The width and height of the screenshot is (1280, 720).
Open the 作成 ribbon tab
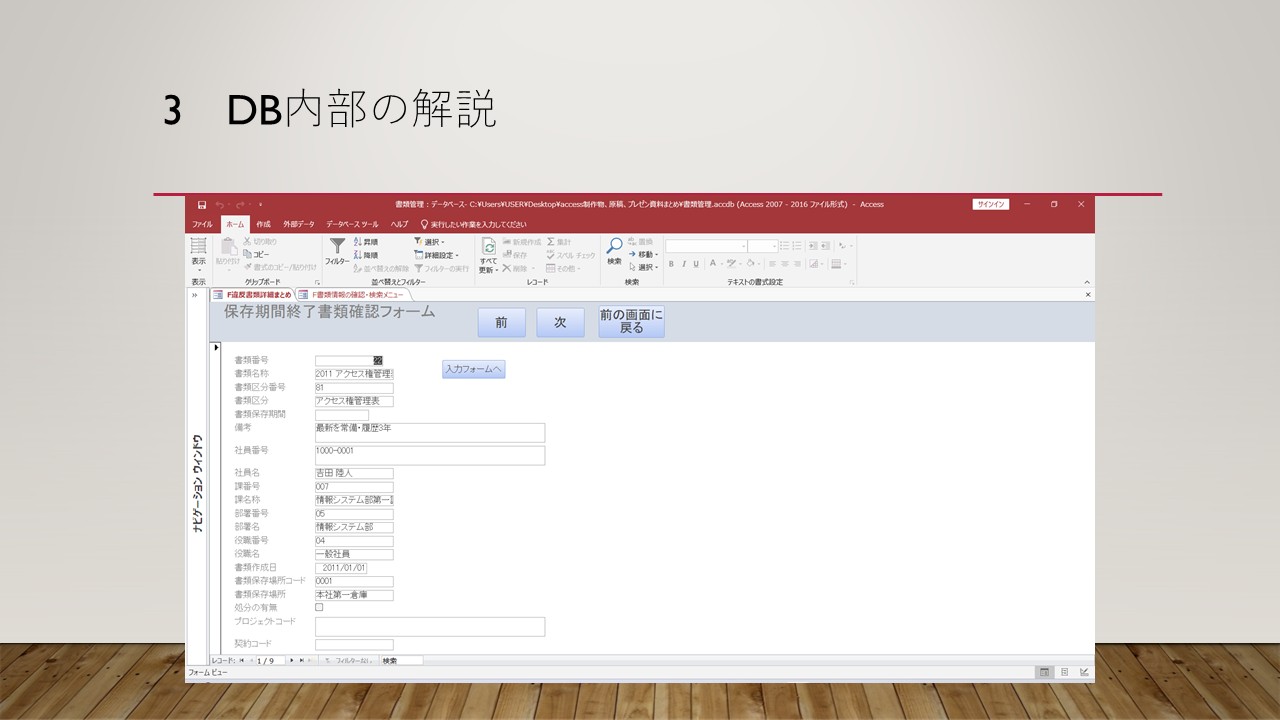point(263,225)
